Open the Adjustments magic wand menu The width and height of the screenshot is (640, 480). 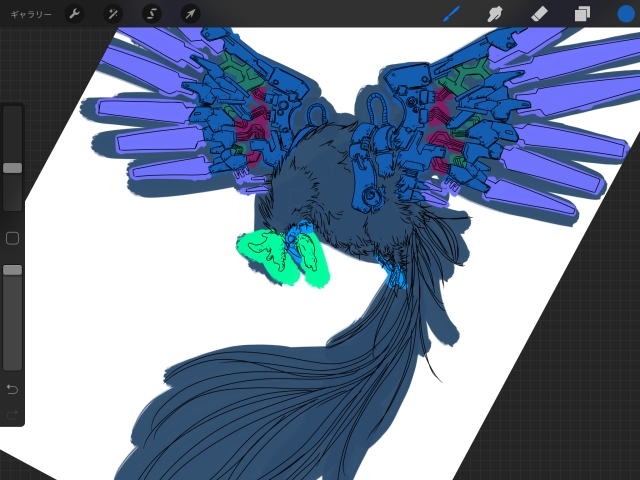tap(113, 14)
